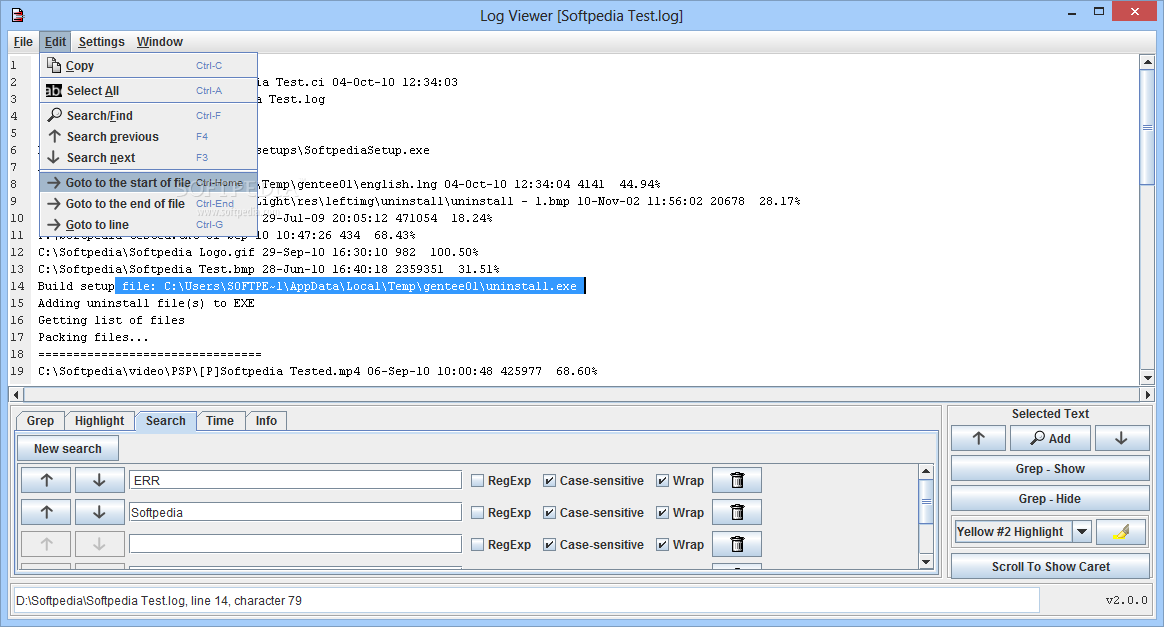Enable RegExp for Softpedia search
The image size is (1164, 627).
pos(477,513)
